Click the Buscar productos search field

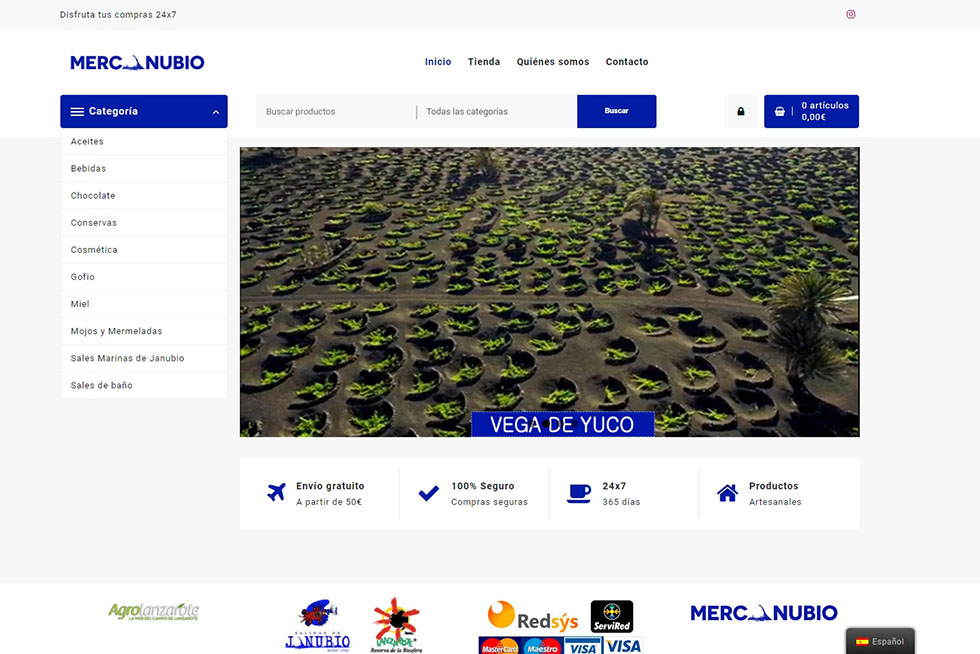pos(335,112)
